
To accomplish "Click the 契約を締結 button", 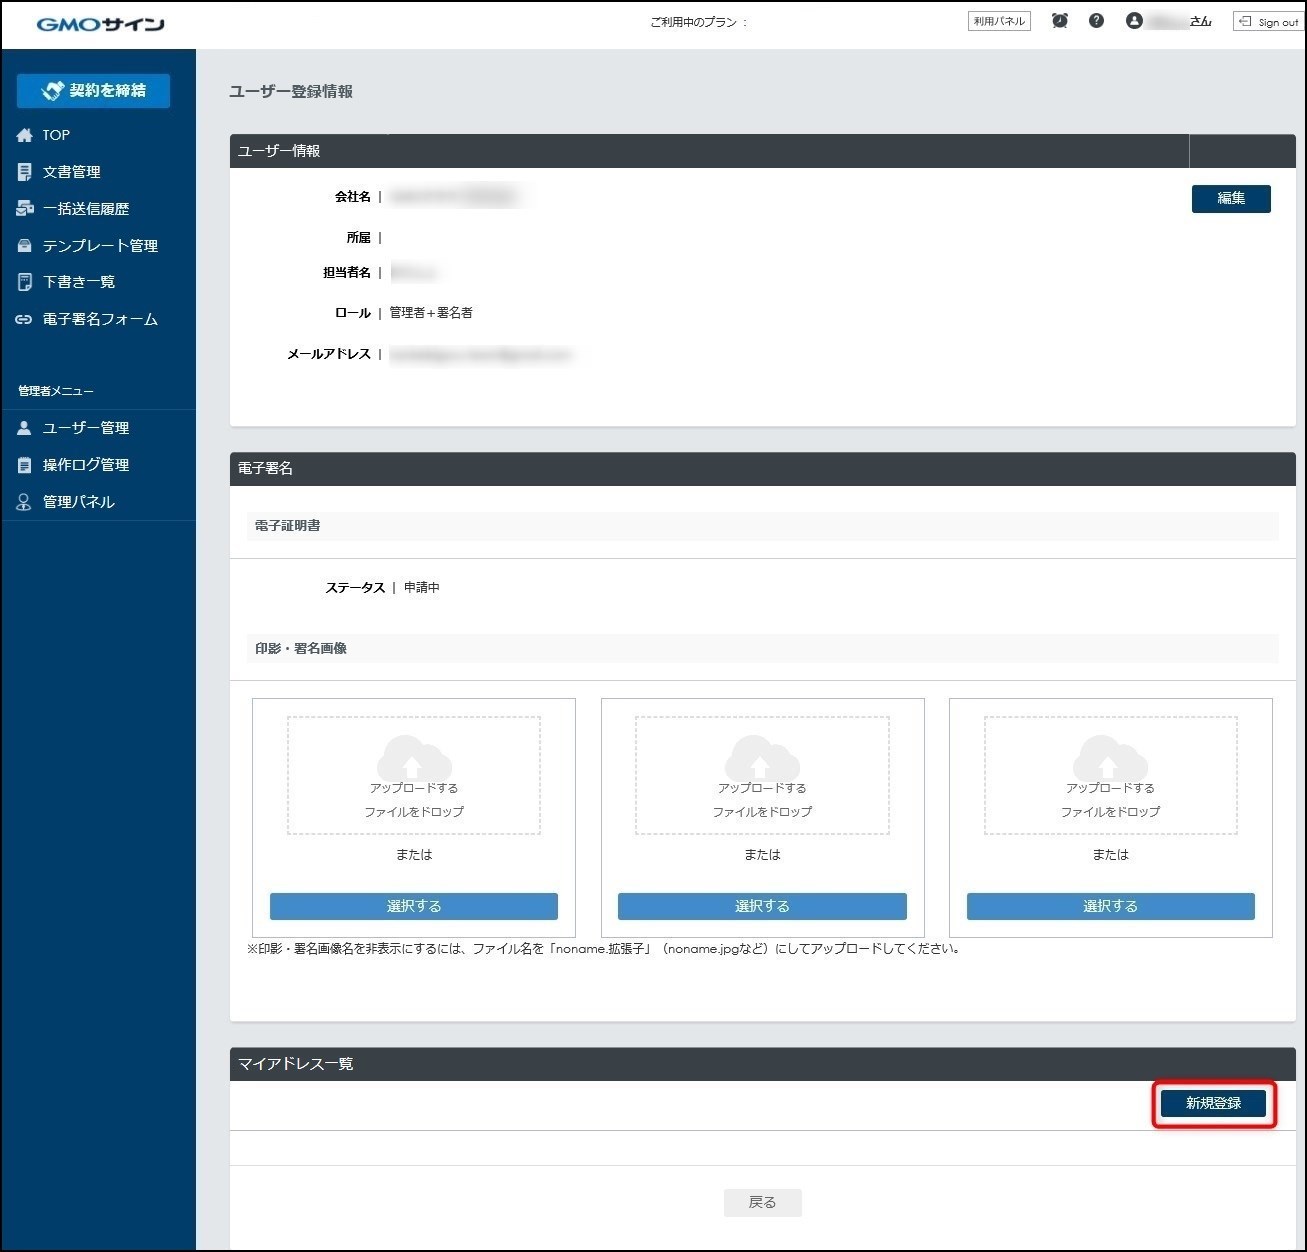I will (x=93, y=91).
